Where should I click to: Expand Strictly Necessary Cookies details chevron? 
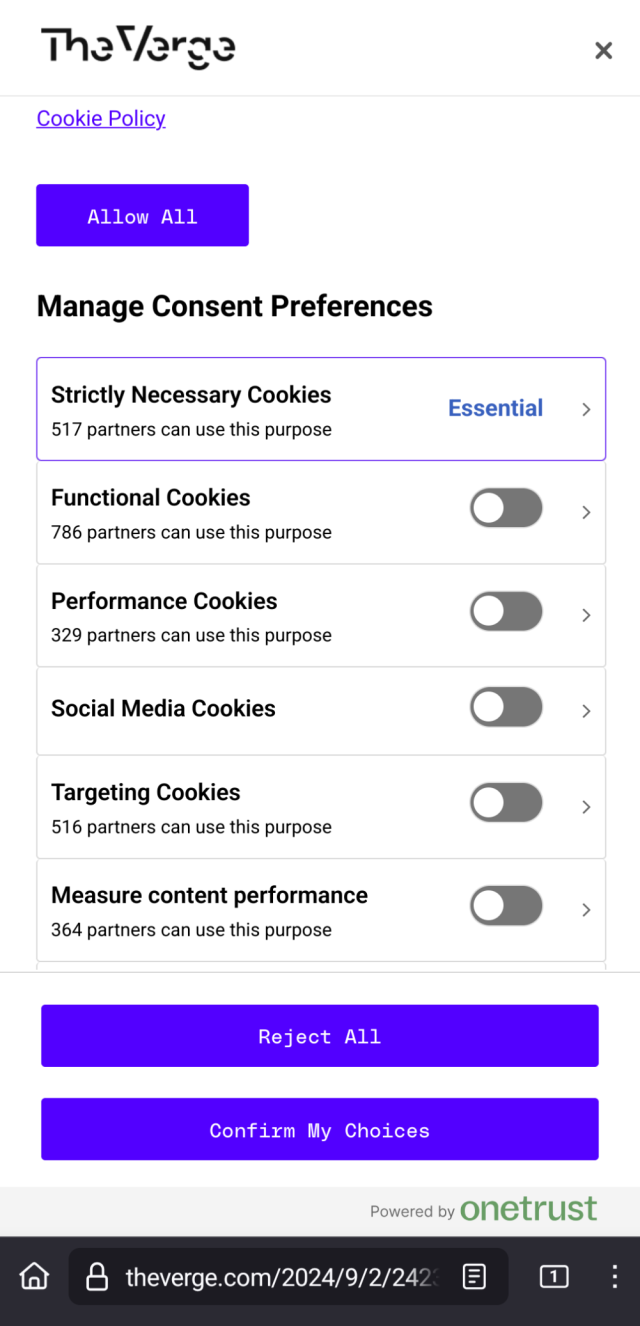[x=587, y=409]
